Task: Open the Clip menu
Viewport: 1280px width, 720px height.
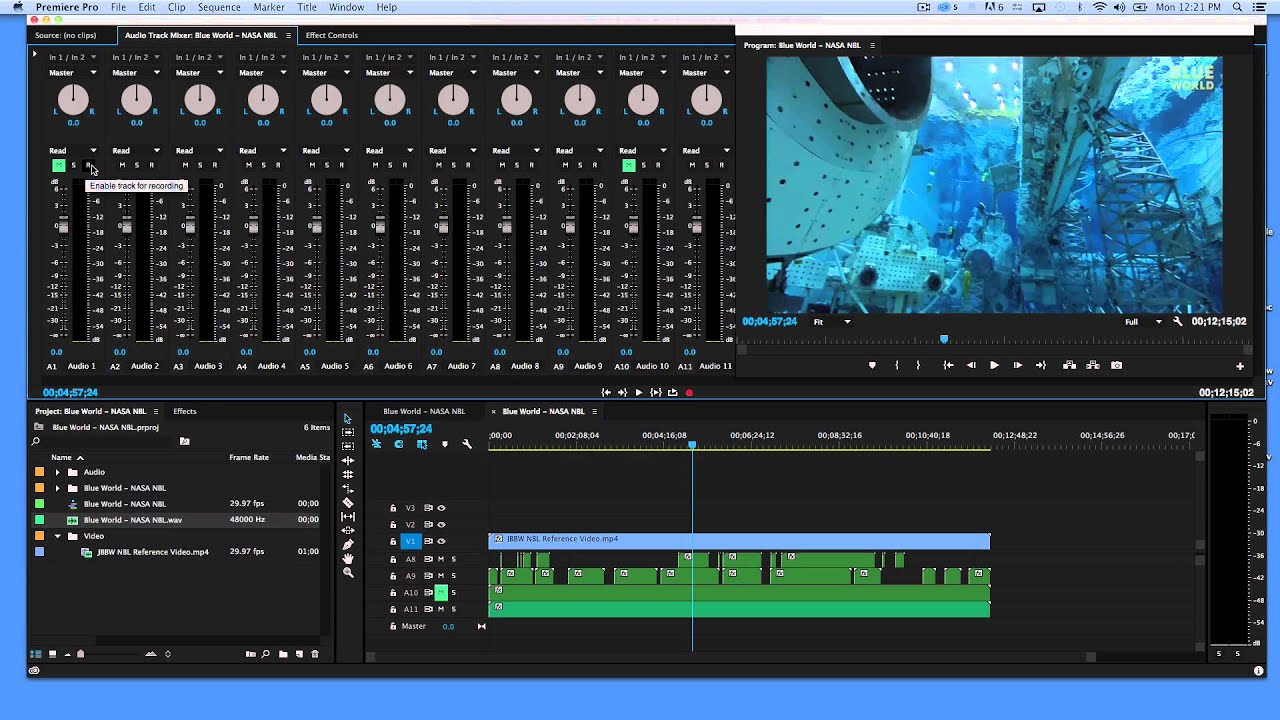Action: 176,7
